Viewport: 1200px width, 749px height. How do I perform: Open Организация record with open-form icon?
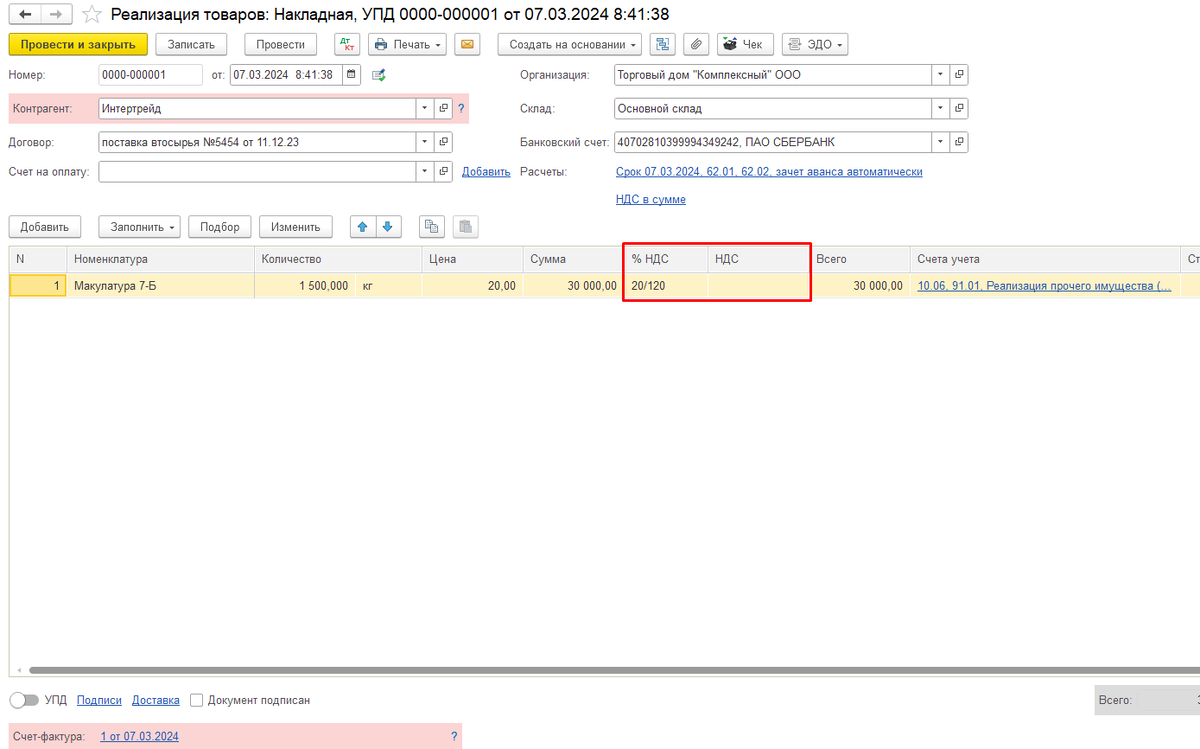pyautogui.click(x=959, y=75)
